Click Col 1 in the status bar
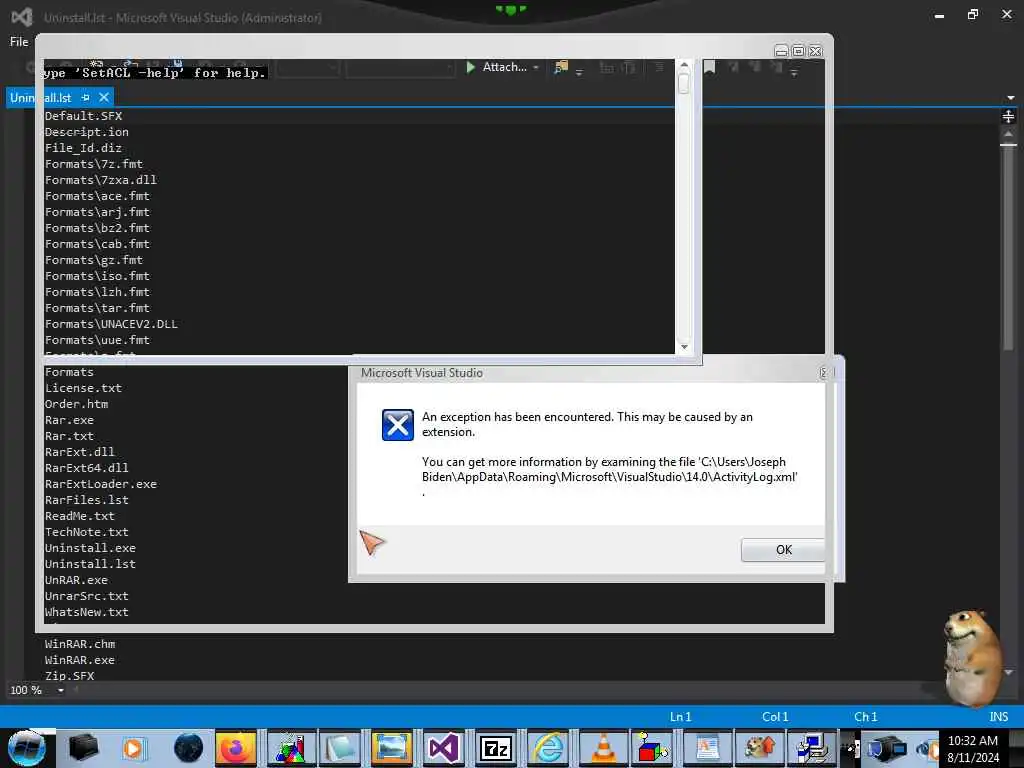The image size is (1024, 768). tap(775, 716)
